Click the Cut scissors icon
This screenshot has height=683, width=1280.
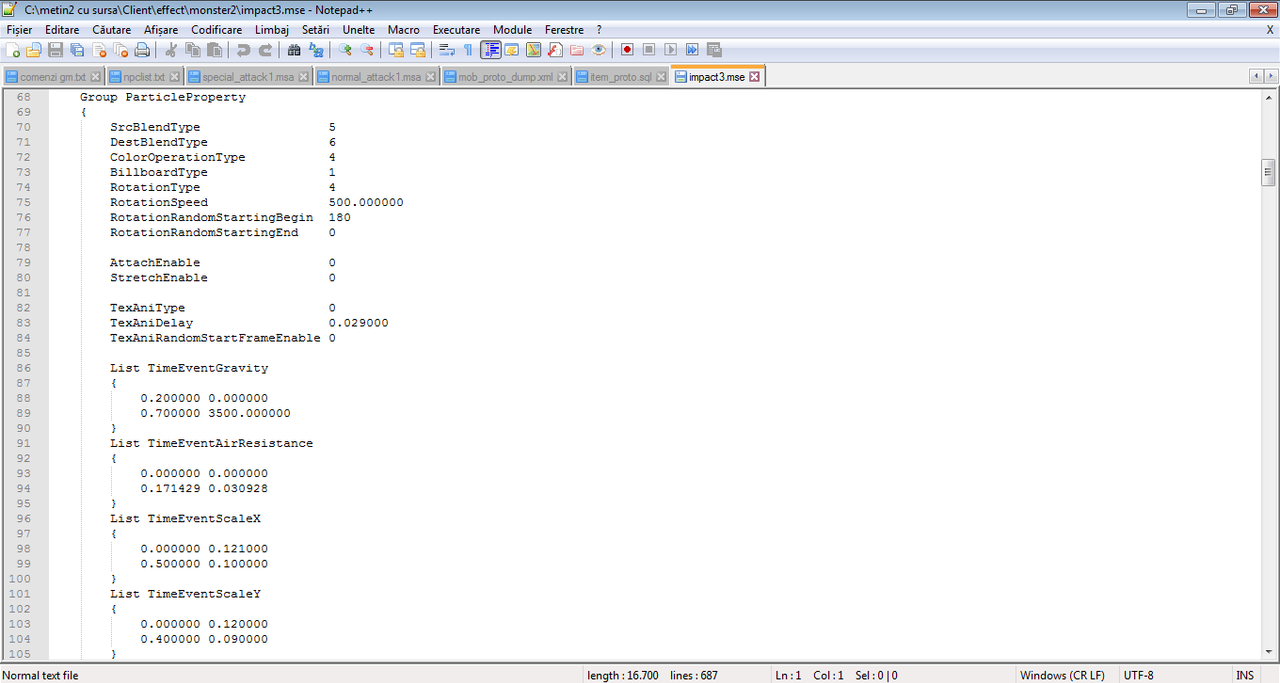171,50
